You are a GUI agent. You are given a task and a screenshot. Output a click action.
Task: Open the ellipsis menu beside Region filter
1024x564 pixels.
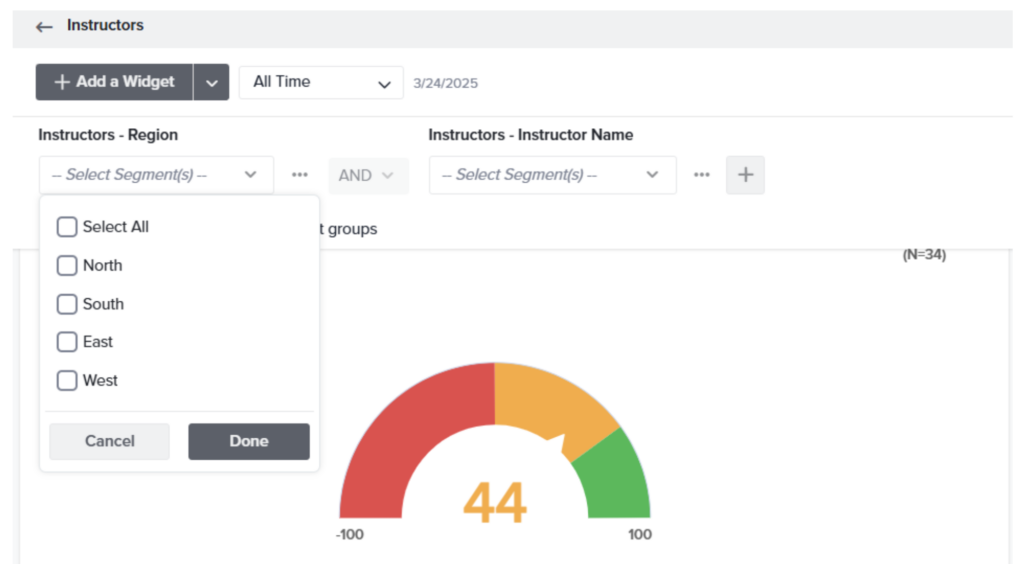point(300,175)
